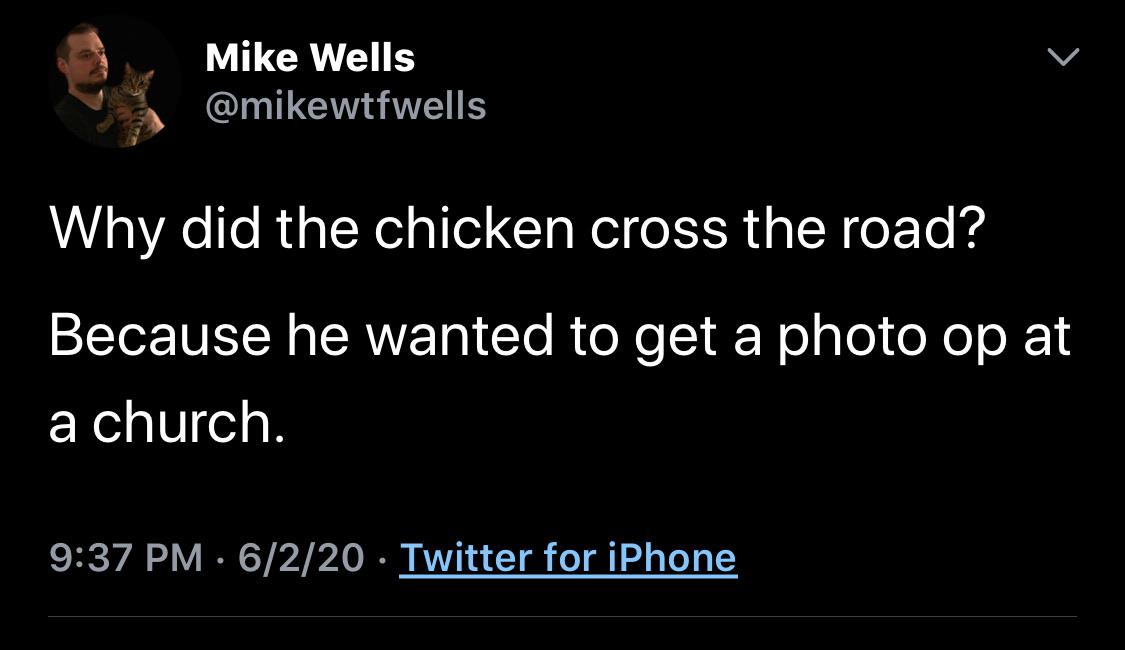Follow the Twitter for iPhone link
The height and width of the screenshot is (650, 1125).
click(568, 558)
